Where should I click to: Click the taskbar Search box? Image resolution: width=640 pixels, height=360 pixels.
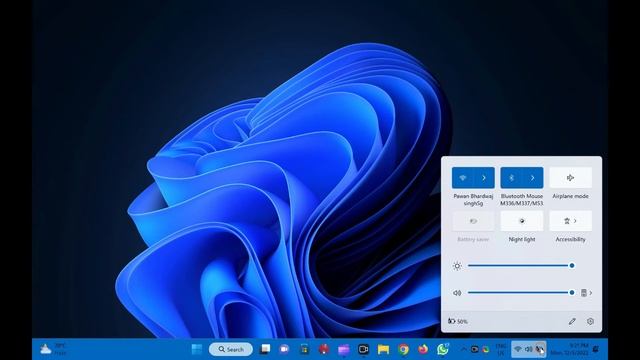click(x=231, y=349)
